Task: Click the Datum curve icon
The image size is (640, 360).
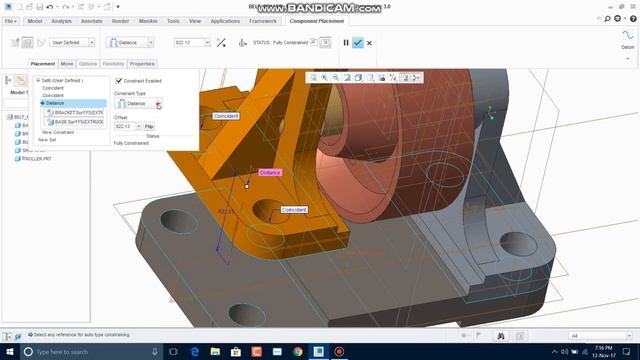Action: [628, 35]
